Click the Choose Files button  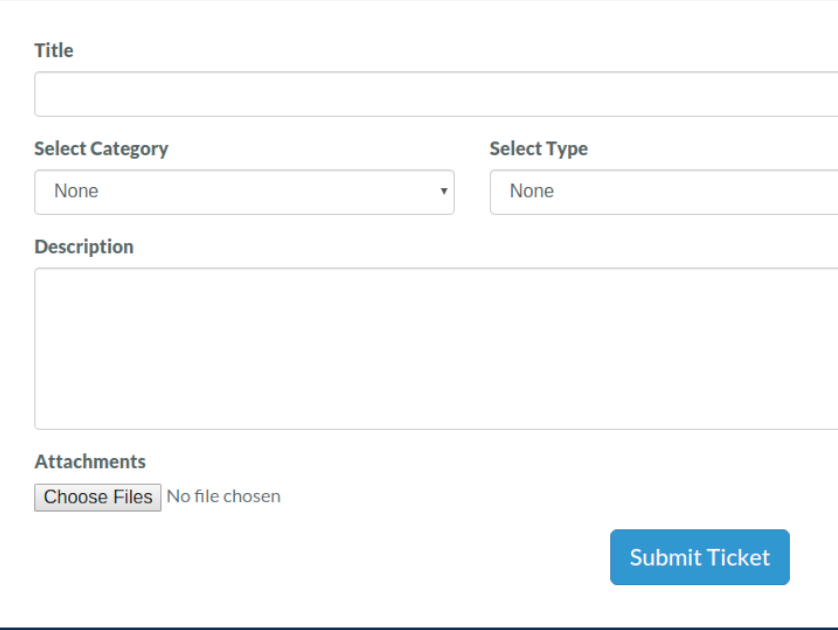(98, 497)
